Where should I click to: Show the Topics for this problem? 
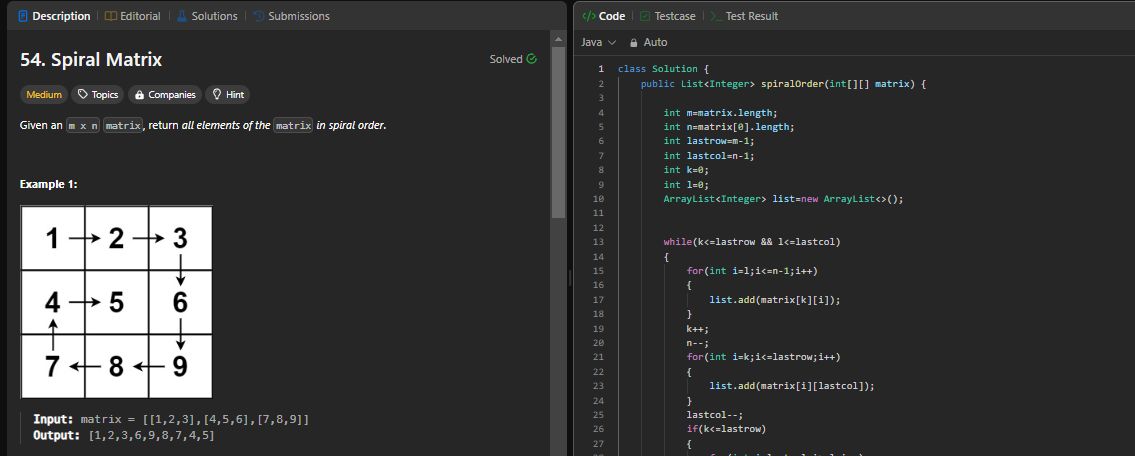pos(98,94)
